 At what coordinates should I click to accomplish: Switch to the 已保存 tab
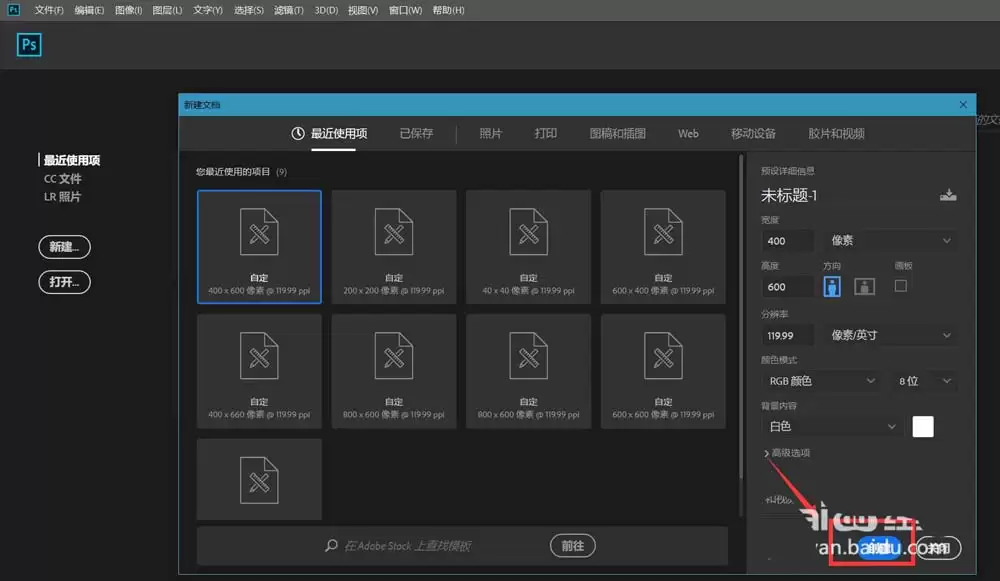pyautogui.click(x=416, y=133)
